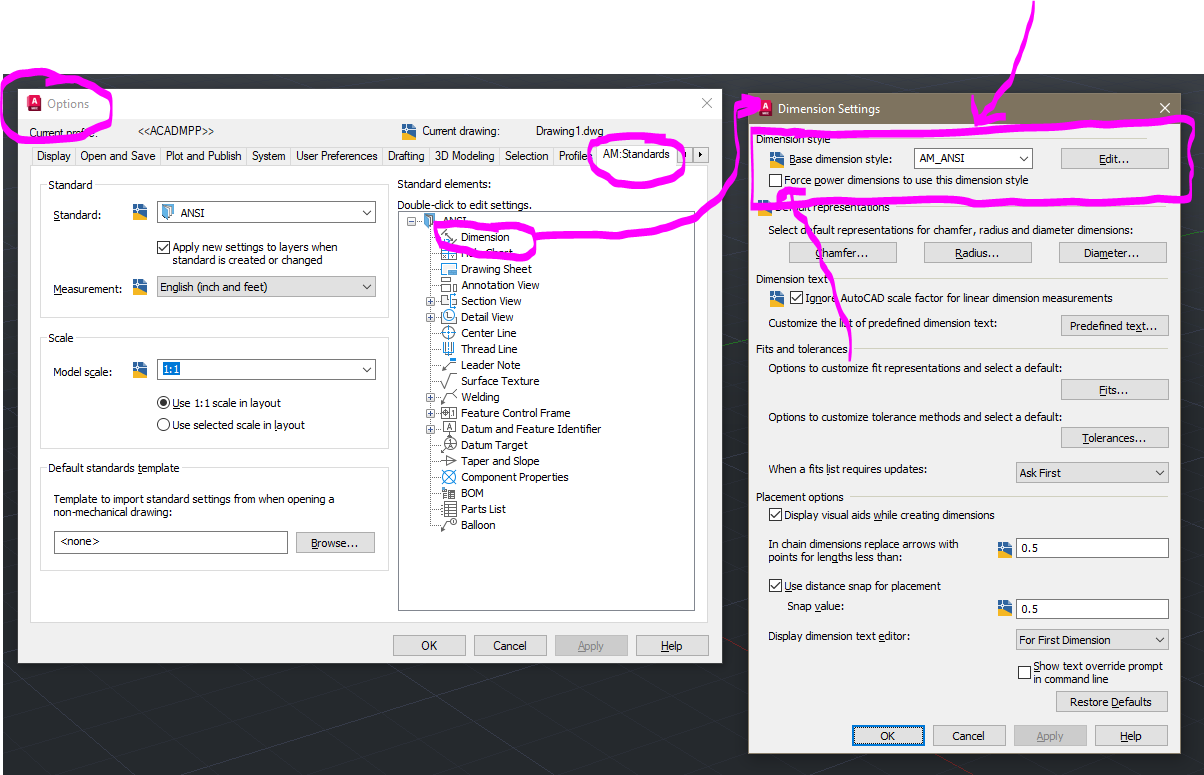The height and width of the screenshot is (775, 1204).
Task: Open the Base dimension style dropdown
Action: (1025, 157)
